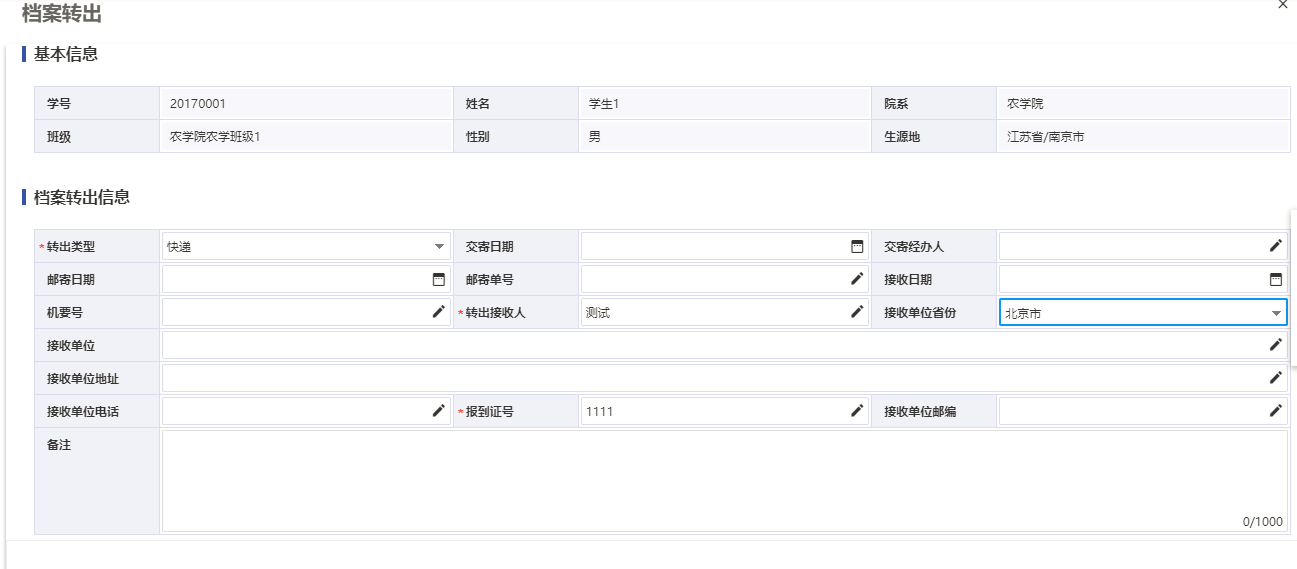Click pencil icon in 接收单位 field
The image size is (1297, 569).
point(1276,345)
